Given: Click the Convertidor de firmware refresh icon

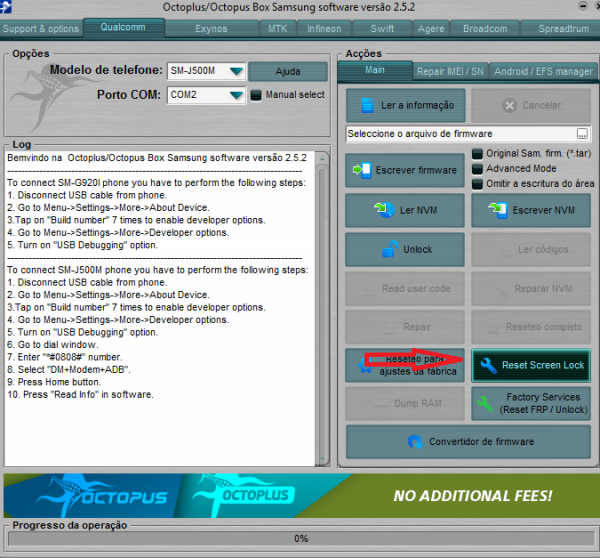Looking at the screenshot, I should 415,442.
